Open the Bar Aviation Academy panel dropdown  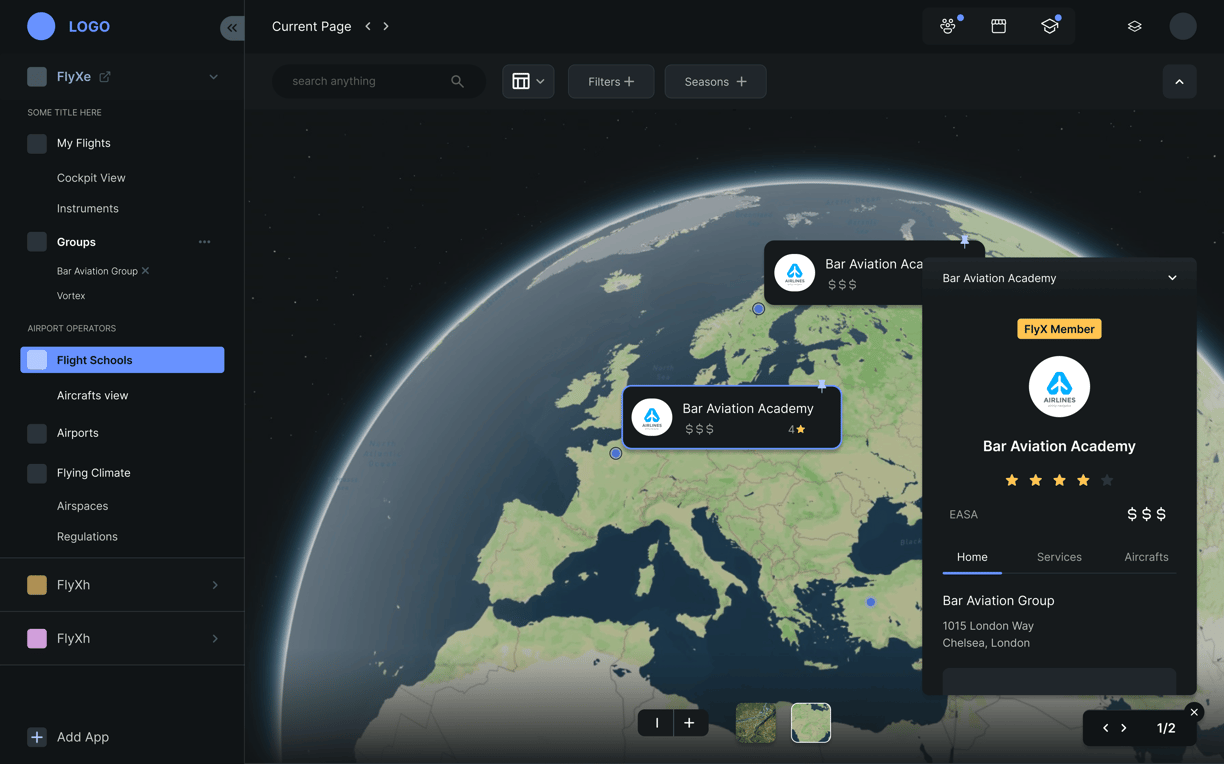coord(1172,278)
